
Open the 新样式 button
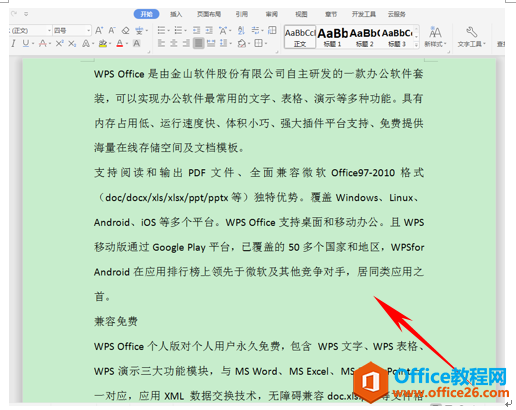click(435, 37)
